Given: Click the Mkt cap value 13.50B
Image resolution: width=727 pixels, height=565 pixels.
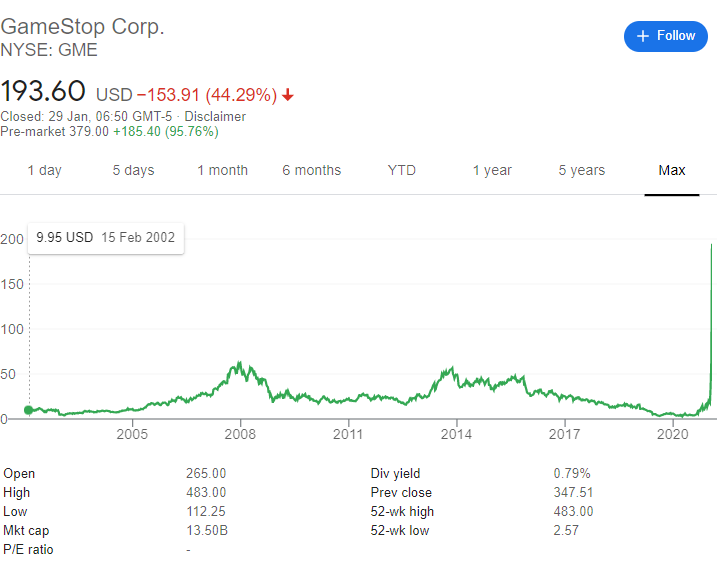Looking at the screenshot, I should pyautogui.click(x=207, y=531).
